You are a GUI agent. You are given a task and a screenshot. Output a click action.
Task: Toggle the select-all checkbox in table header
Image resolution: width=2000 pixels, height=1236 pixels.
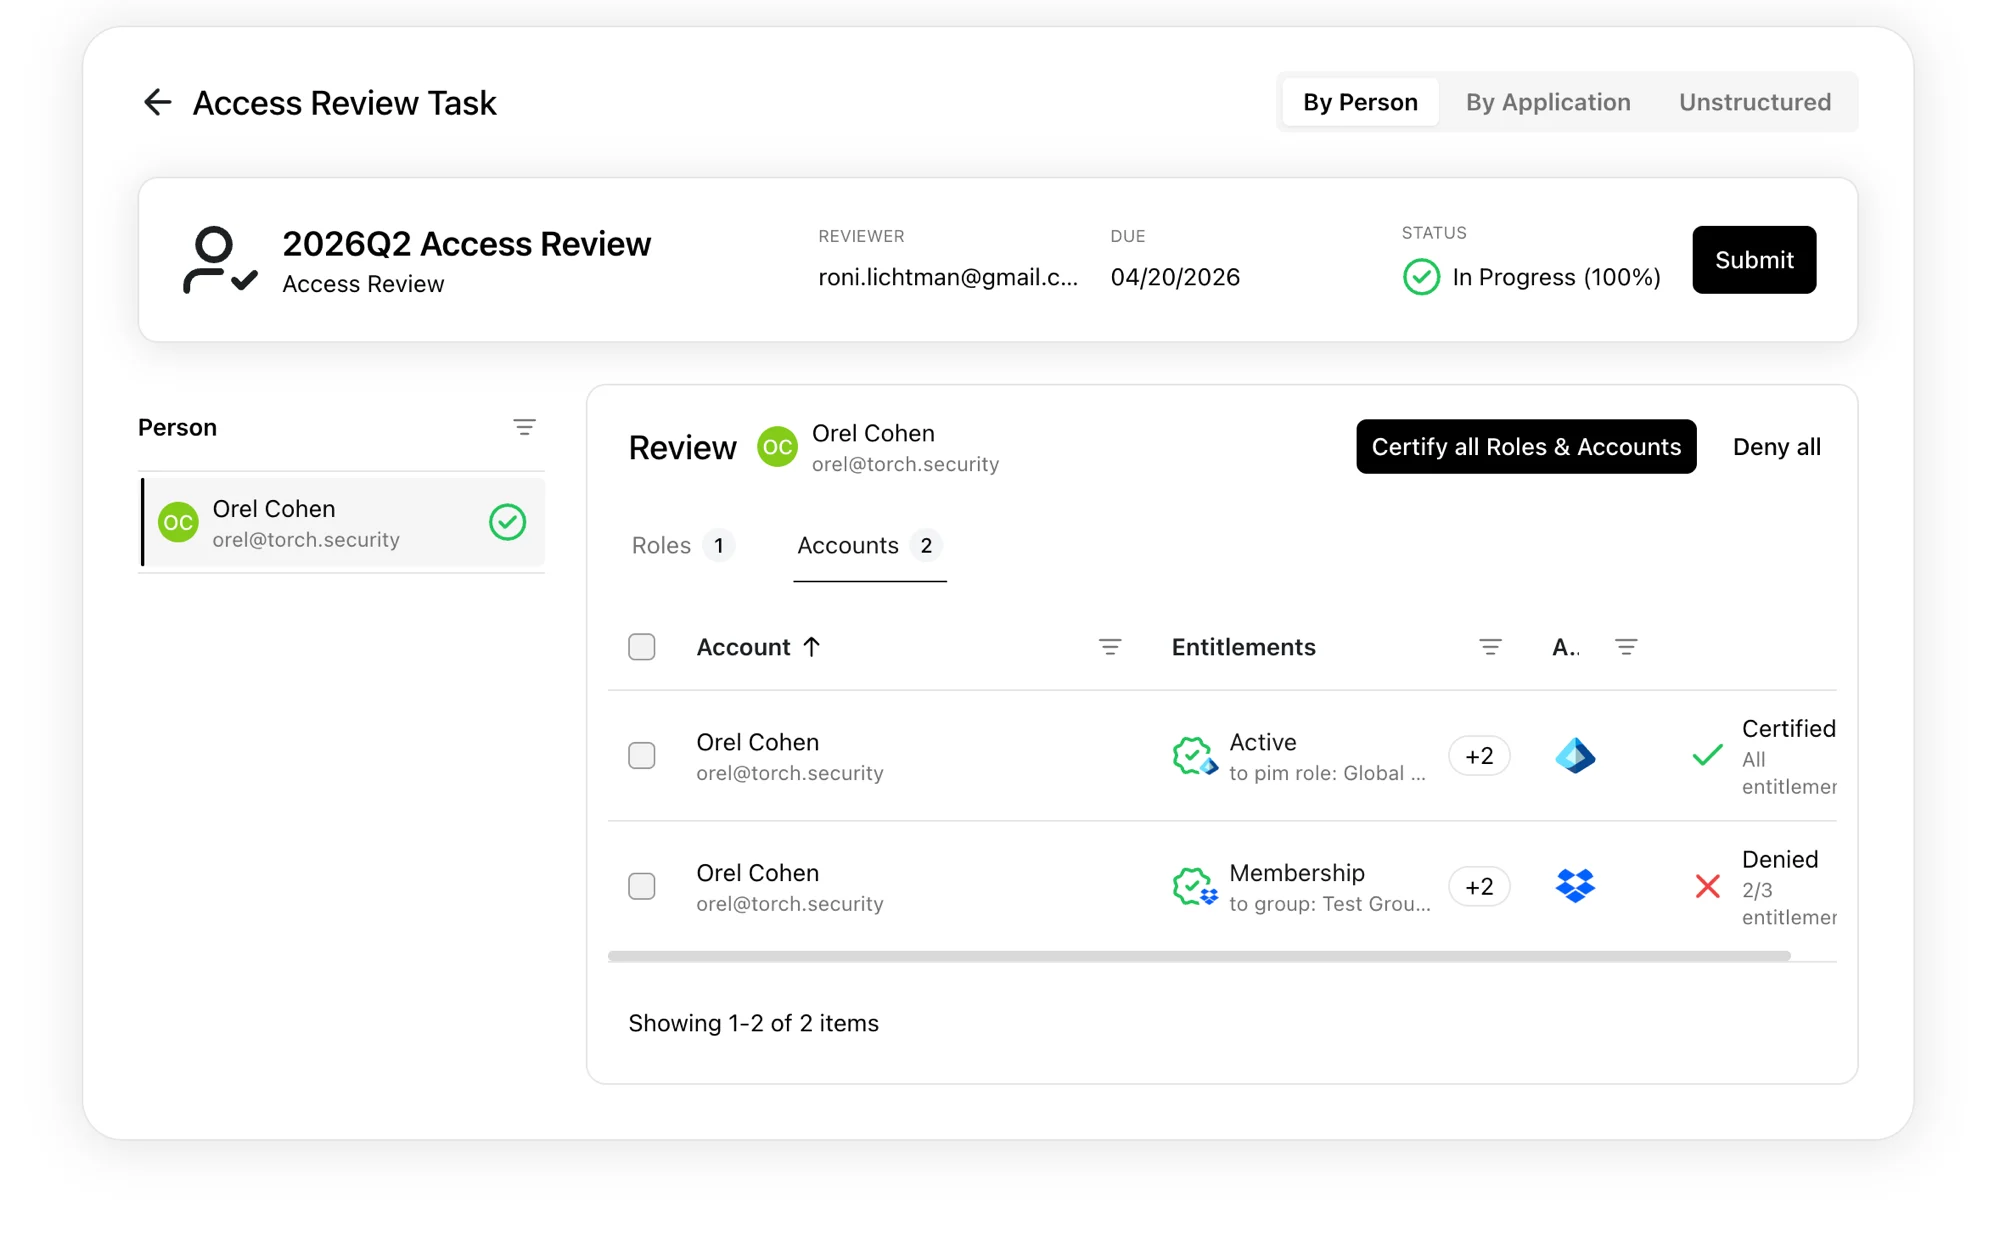click(x=642, y=647)
